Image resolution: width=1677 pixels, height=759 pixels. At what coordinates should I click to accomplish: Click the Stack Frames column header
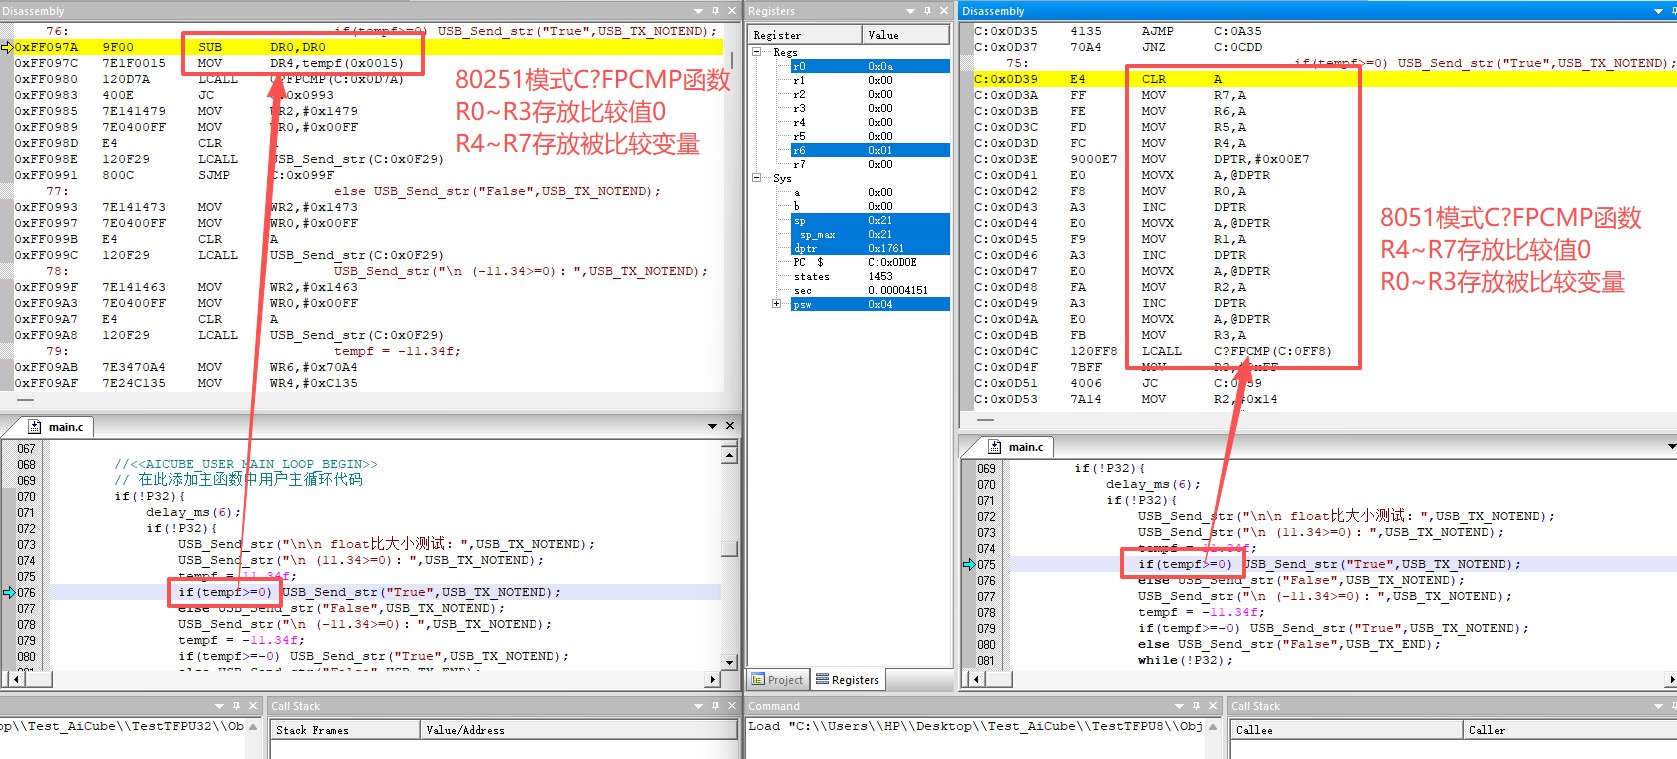[x=344, y=730]
